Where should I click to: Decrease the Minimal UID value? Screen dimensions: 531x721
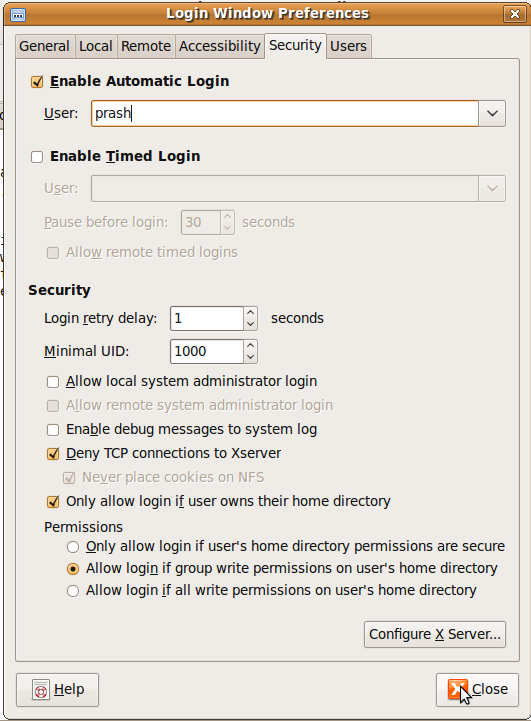pos(250,357)
